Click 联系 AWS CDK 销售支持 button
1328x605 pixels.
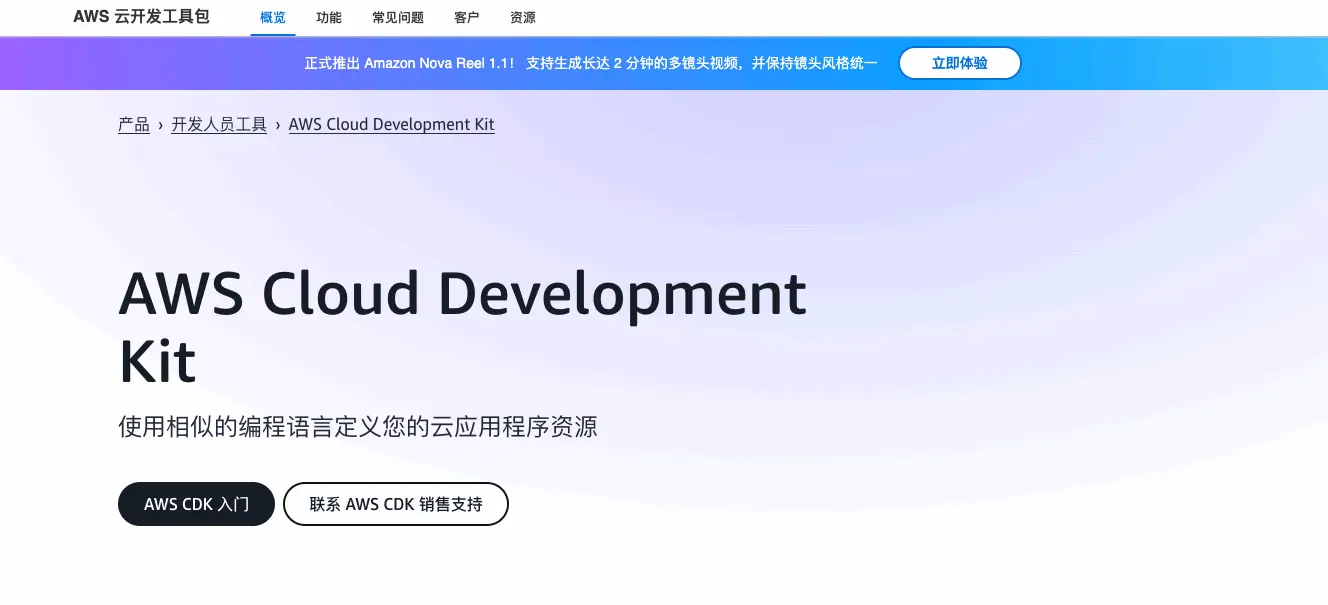396,504
